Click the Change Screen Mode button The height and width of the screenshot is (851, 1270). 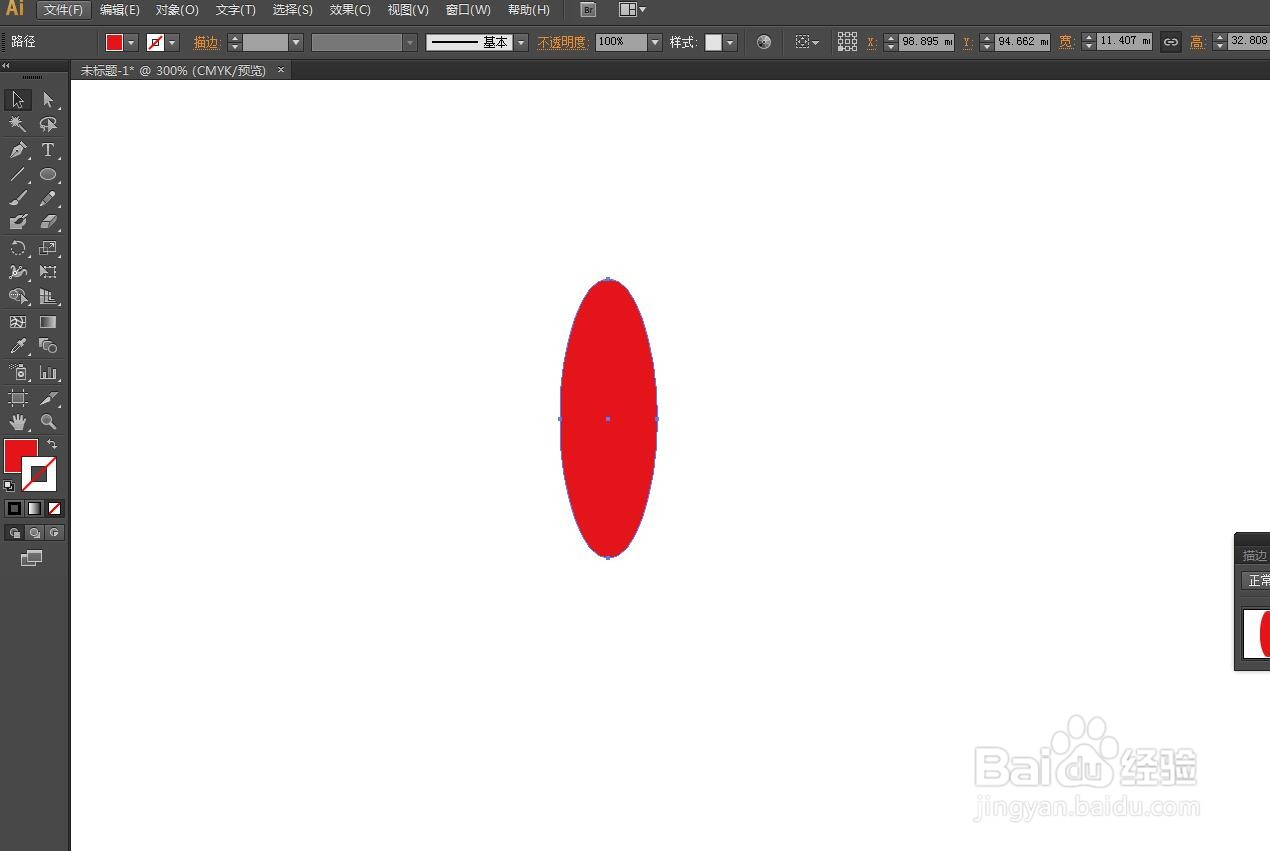[x=32, y=558]
